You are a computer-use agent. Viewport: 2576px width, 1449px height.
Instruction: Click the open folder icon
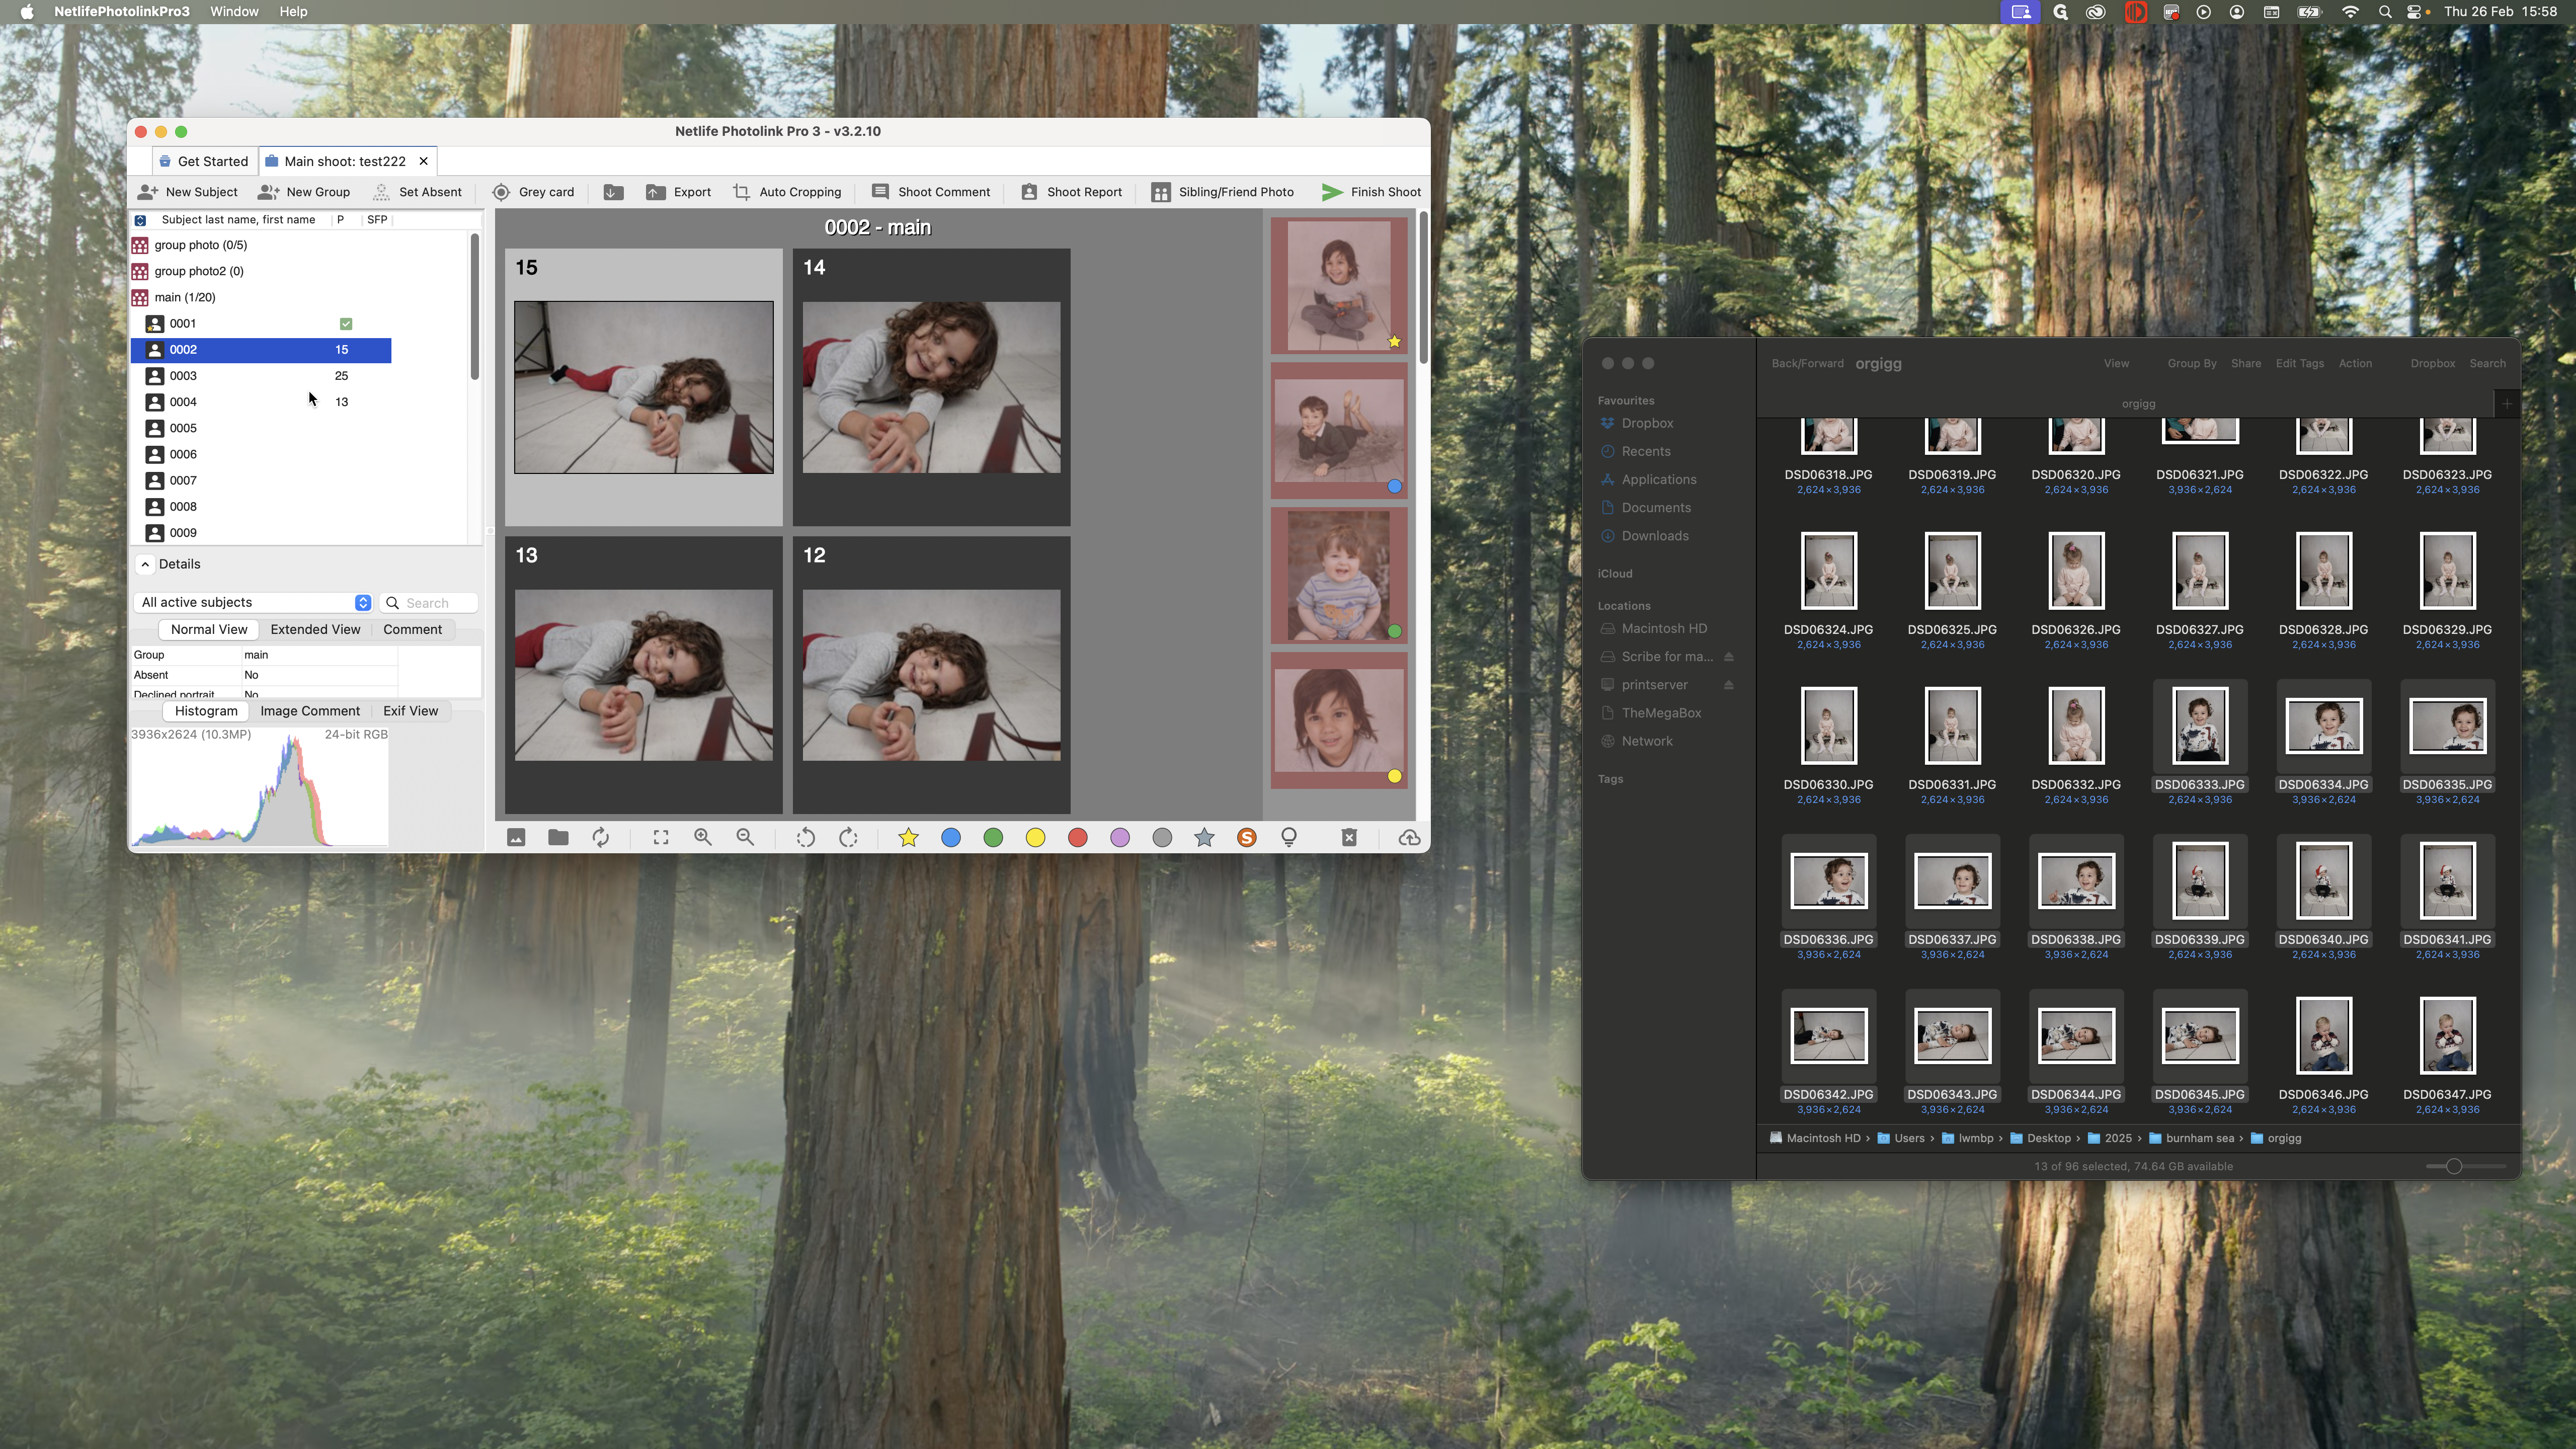tap(558, 837)
